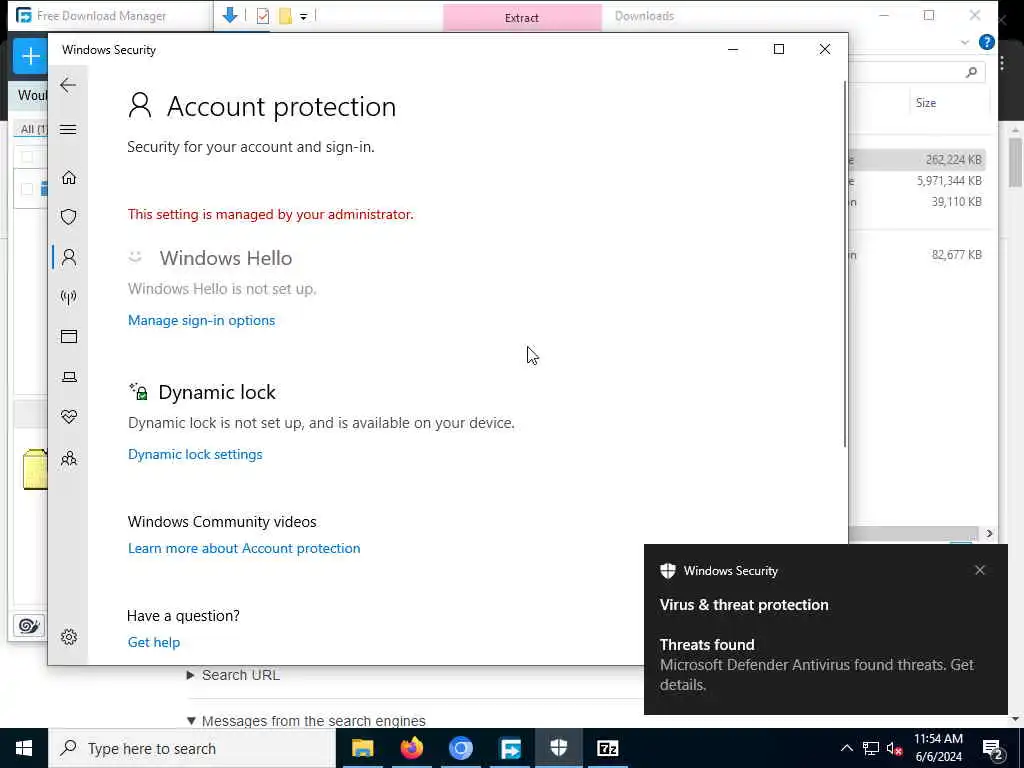1024x768 pixels.
Task: Tick the first download row checkbox in Free Download Manager
Action: (27, 189)
